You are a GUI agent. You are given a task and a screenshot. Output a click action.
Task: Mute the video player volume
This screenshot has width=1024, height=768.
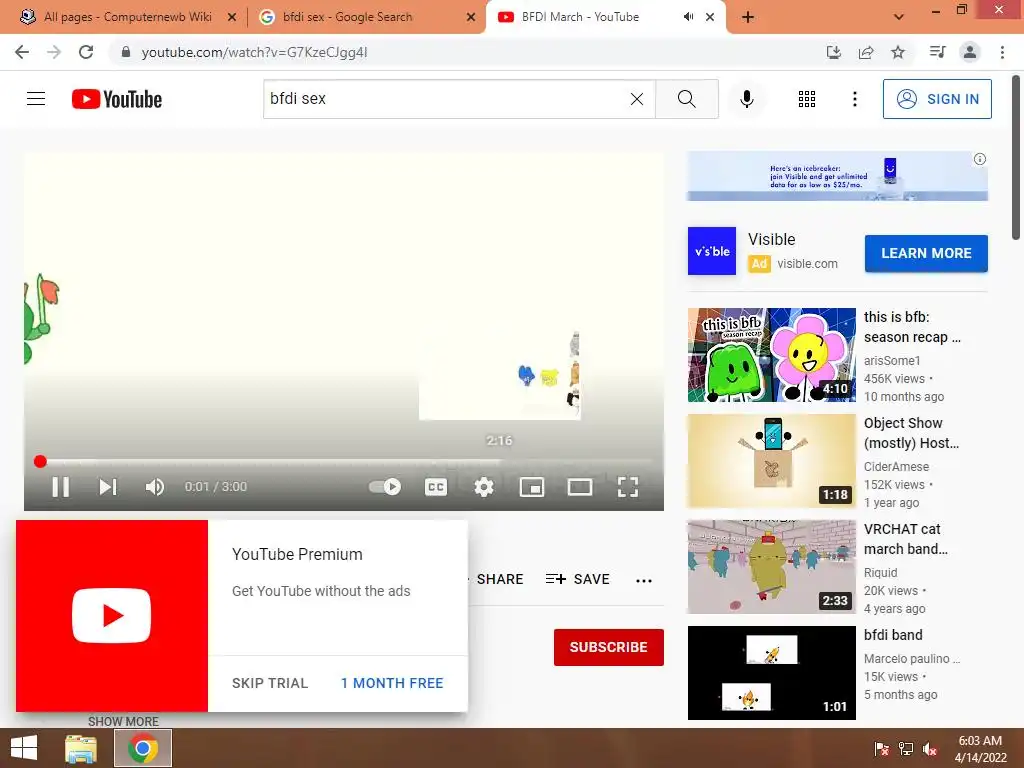155,487
